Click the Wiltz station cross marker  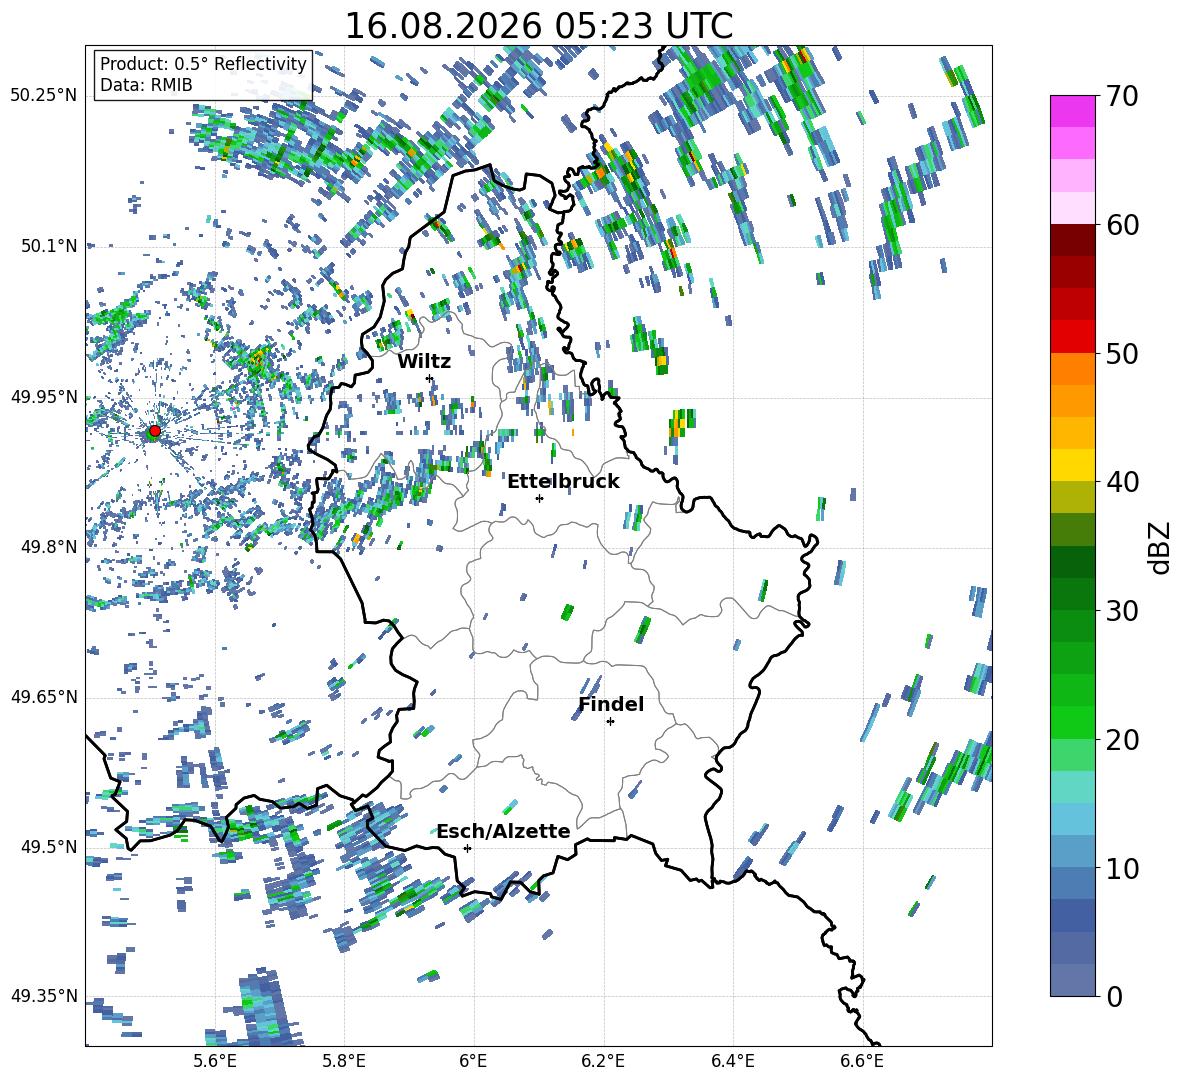tap(430, 378)
